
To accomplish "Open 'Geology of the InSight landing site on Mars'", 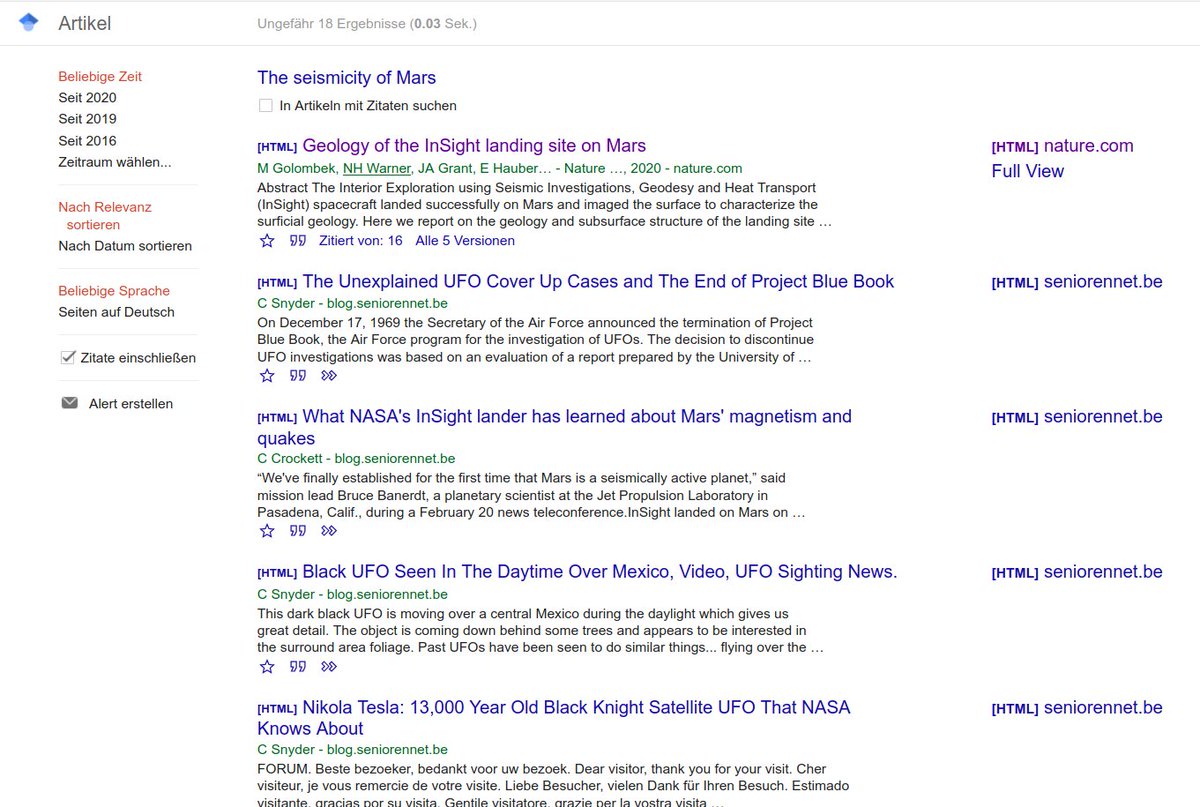I will click(474, 146).
